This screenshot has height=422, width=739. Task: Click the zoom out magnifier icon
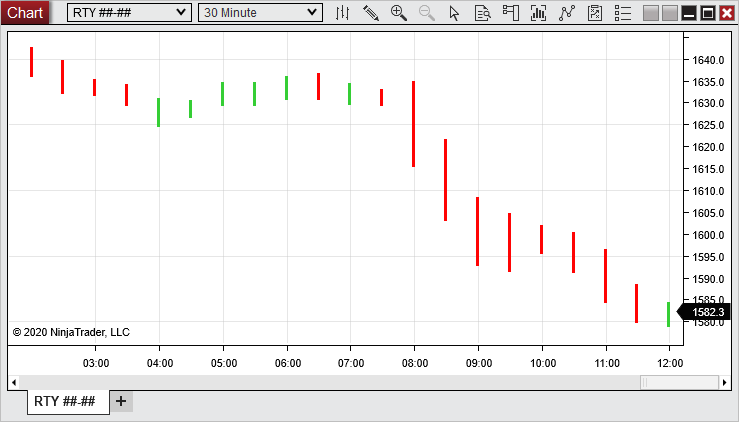click(427, 13)
